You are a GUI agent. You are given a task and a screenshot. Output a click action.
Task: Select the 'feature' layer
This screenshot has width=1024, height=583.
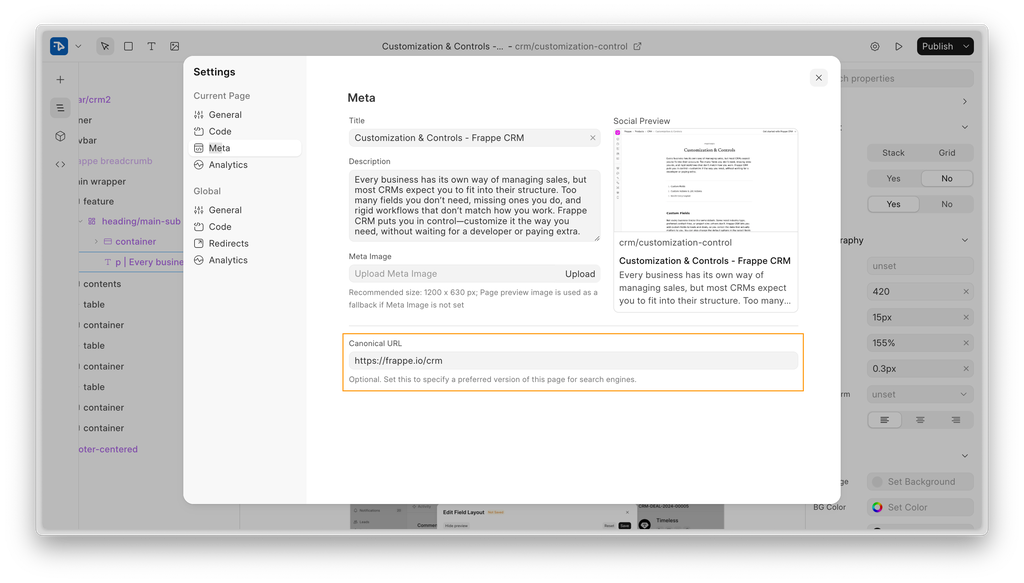pyautogui.click(x=98, y=202)
